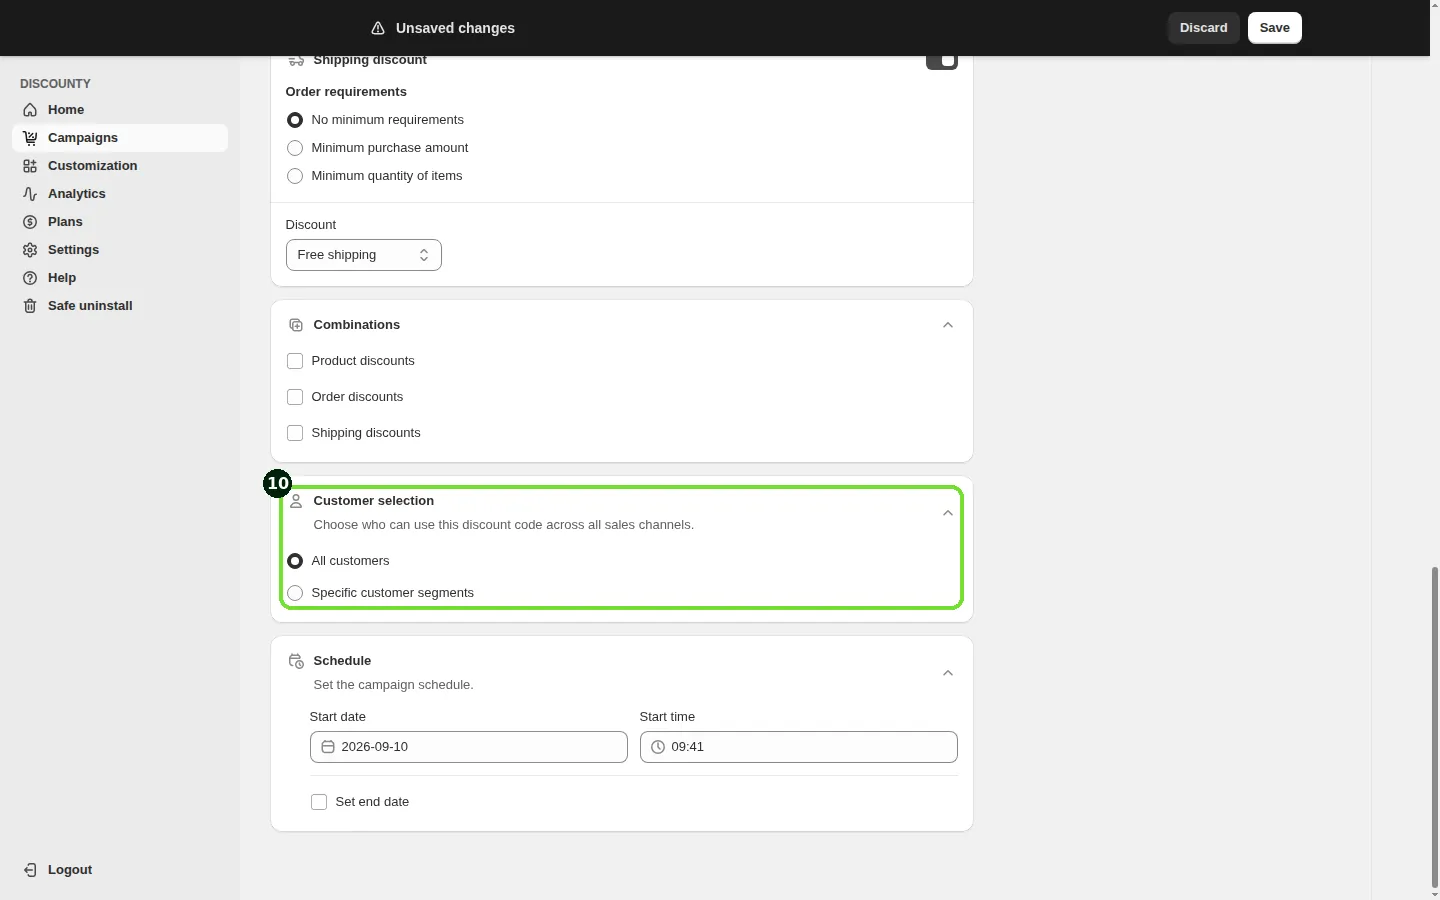Image resolution: width=1440 pixels, height=900 pixels.
Task: Navigate to Plans in sidebar
Action: point(120,222)
